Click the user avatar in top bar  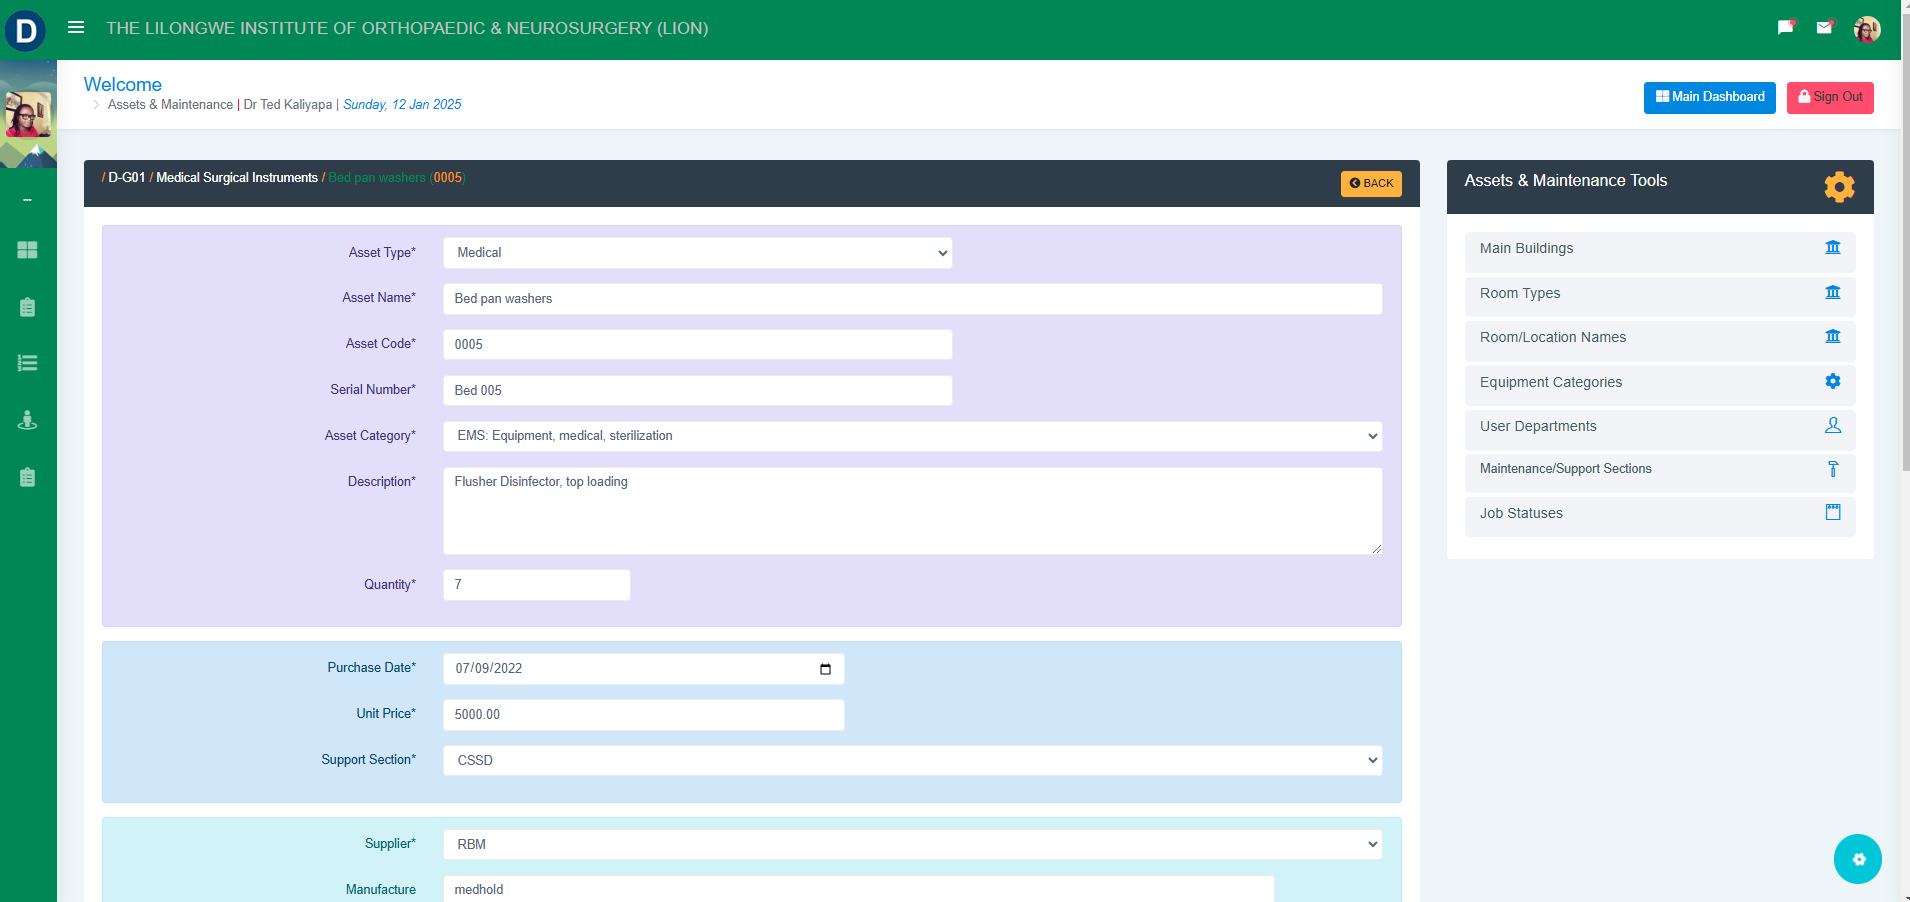coord(1866,29)
